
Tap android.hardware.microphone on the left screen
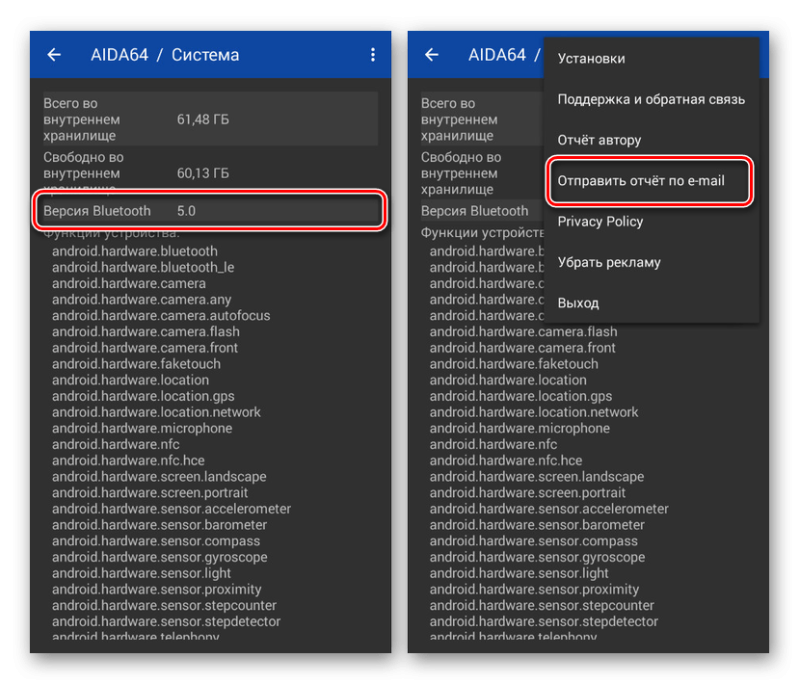(x=142, y=428)
